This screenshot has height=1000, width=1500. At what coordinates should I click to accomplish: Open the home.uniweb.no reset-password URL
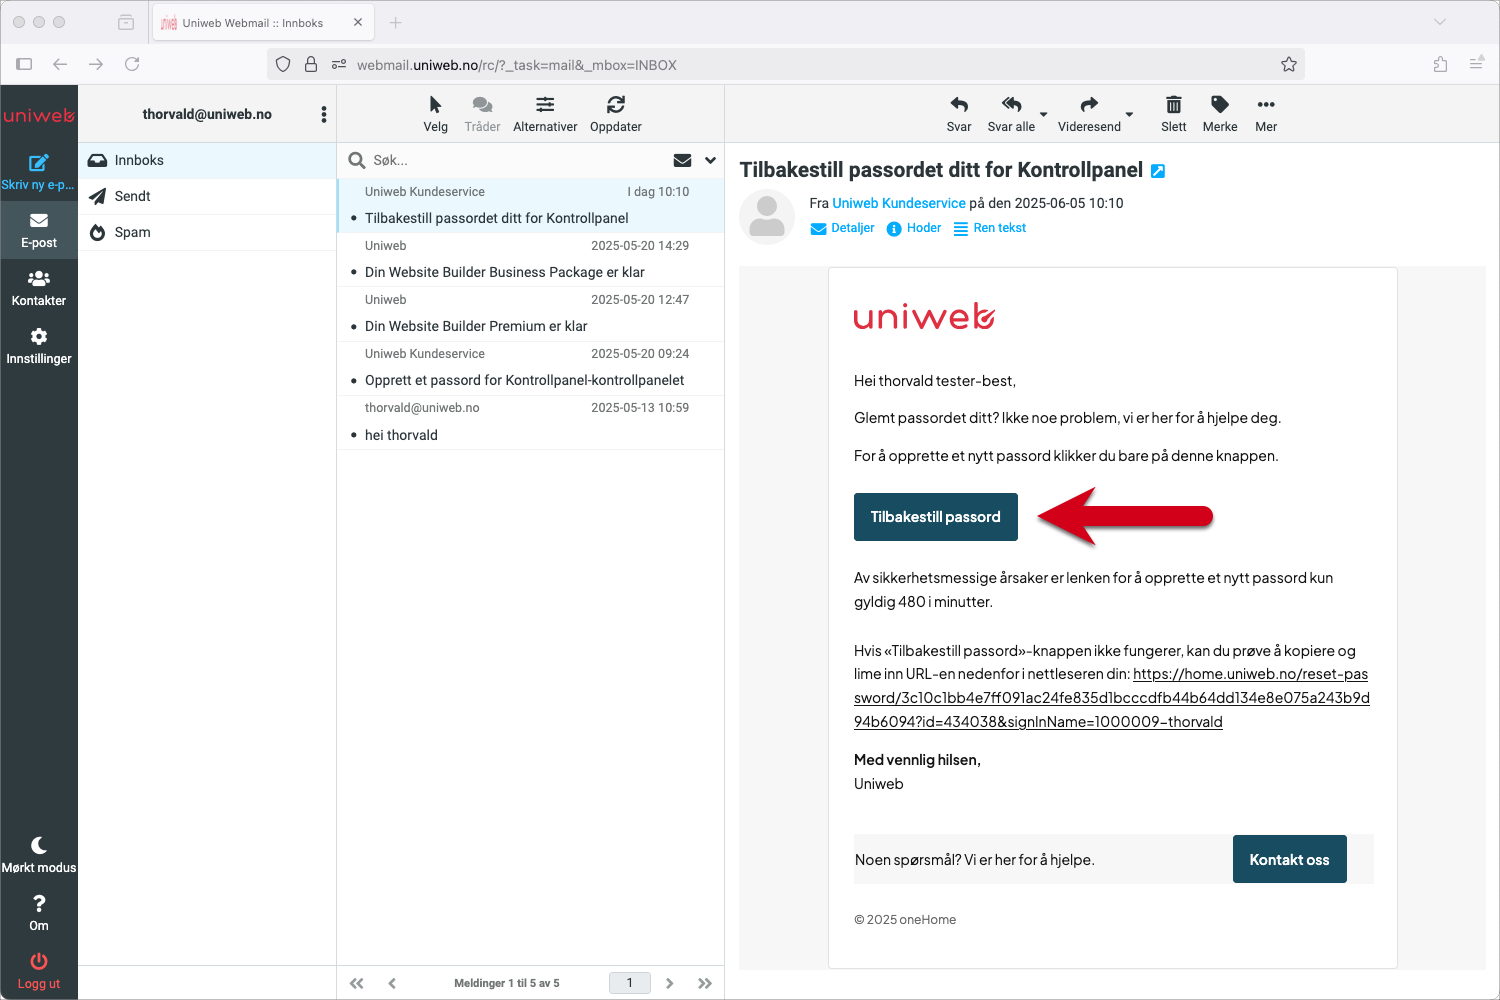1111,698
